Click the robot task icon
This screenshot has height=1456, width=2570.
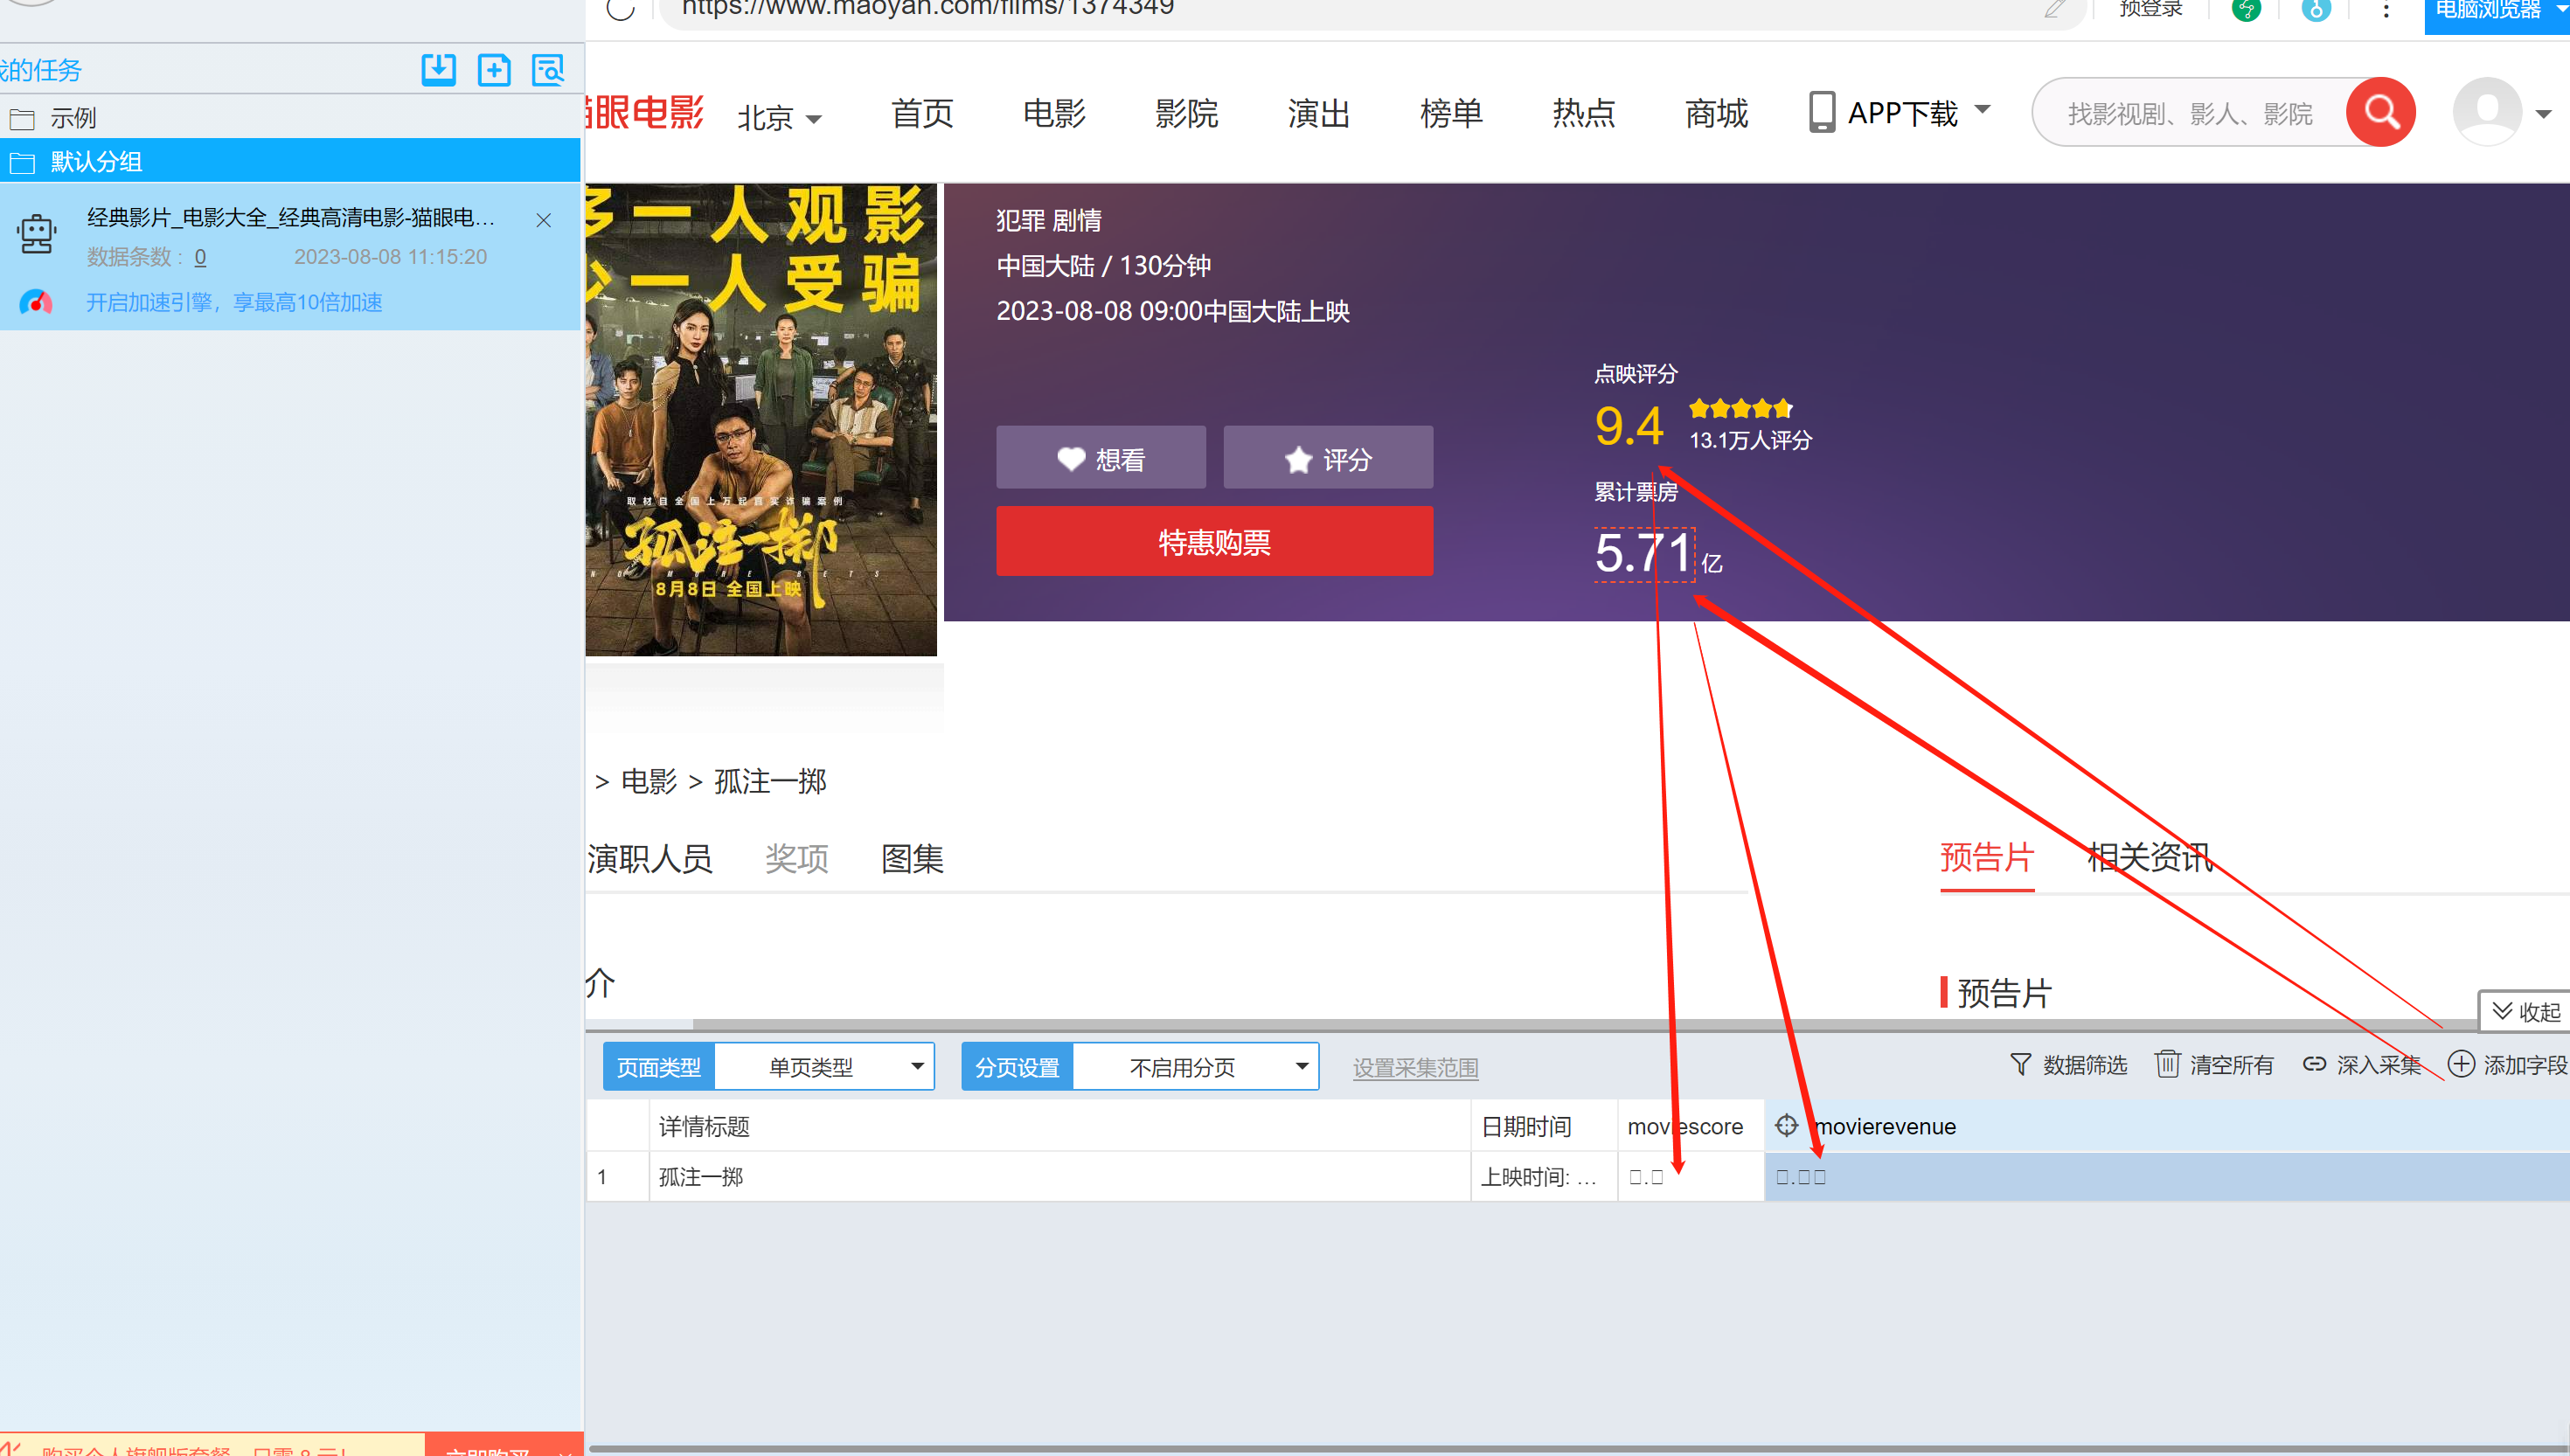[37, 235]
